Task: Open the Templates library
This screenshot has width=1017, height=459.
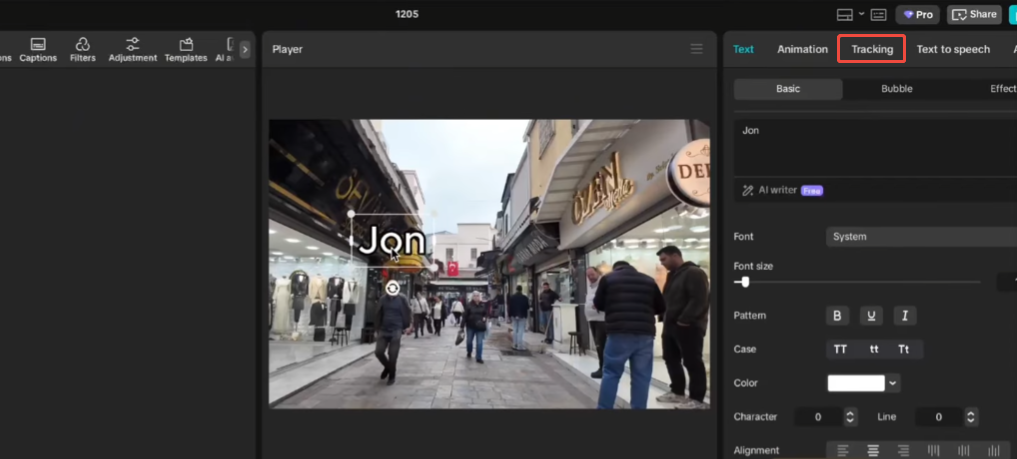Action: [x=186, y=50]
